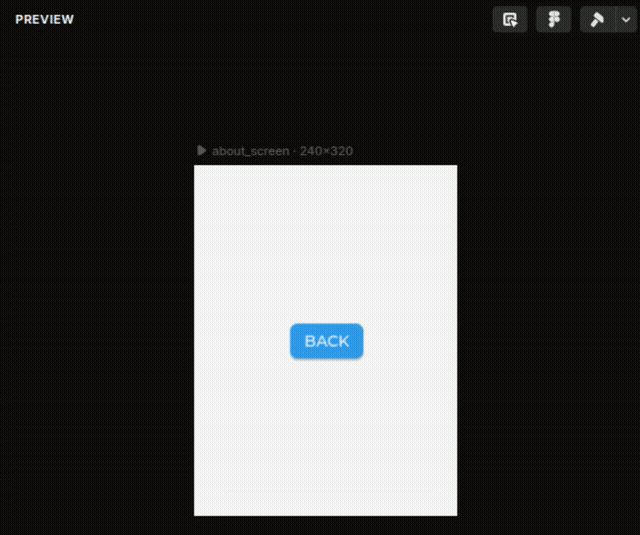Screen dimensions: 640x535
Task: Click empty white area above BACK button
Action: [x=325, y=240]
